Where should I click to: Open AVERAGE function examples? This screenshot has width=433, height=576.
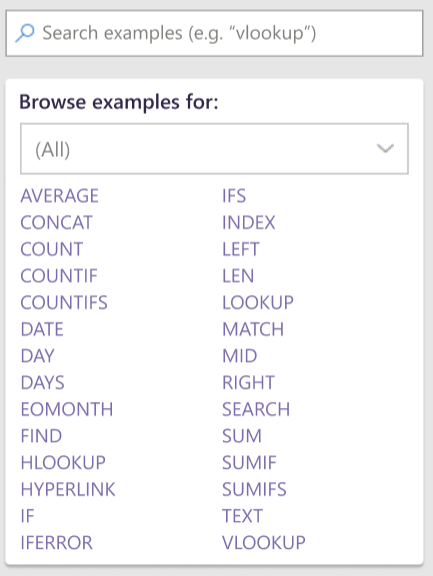tap(59, 196)
